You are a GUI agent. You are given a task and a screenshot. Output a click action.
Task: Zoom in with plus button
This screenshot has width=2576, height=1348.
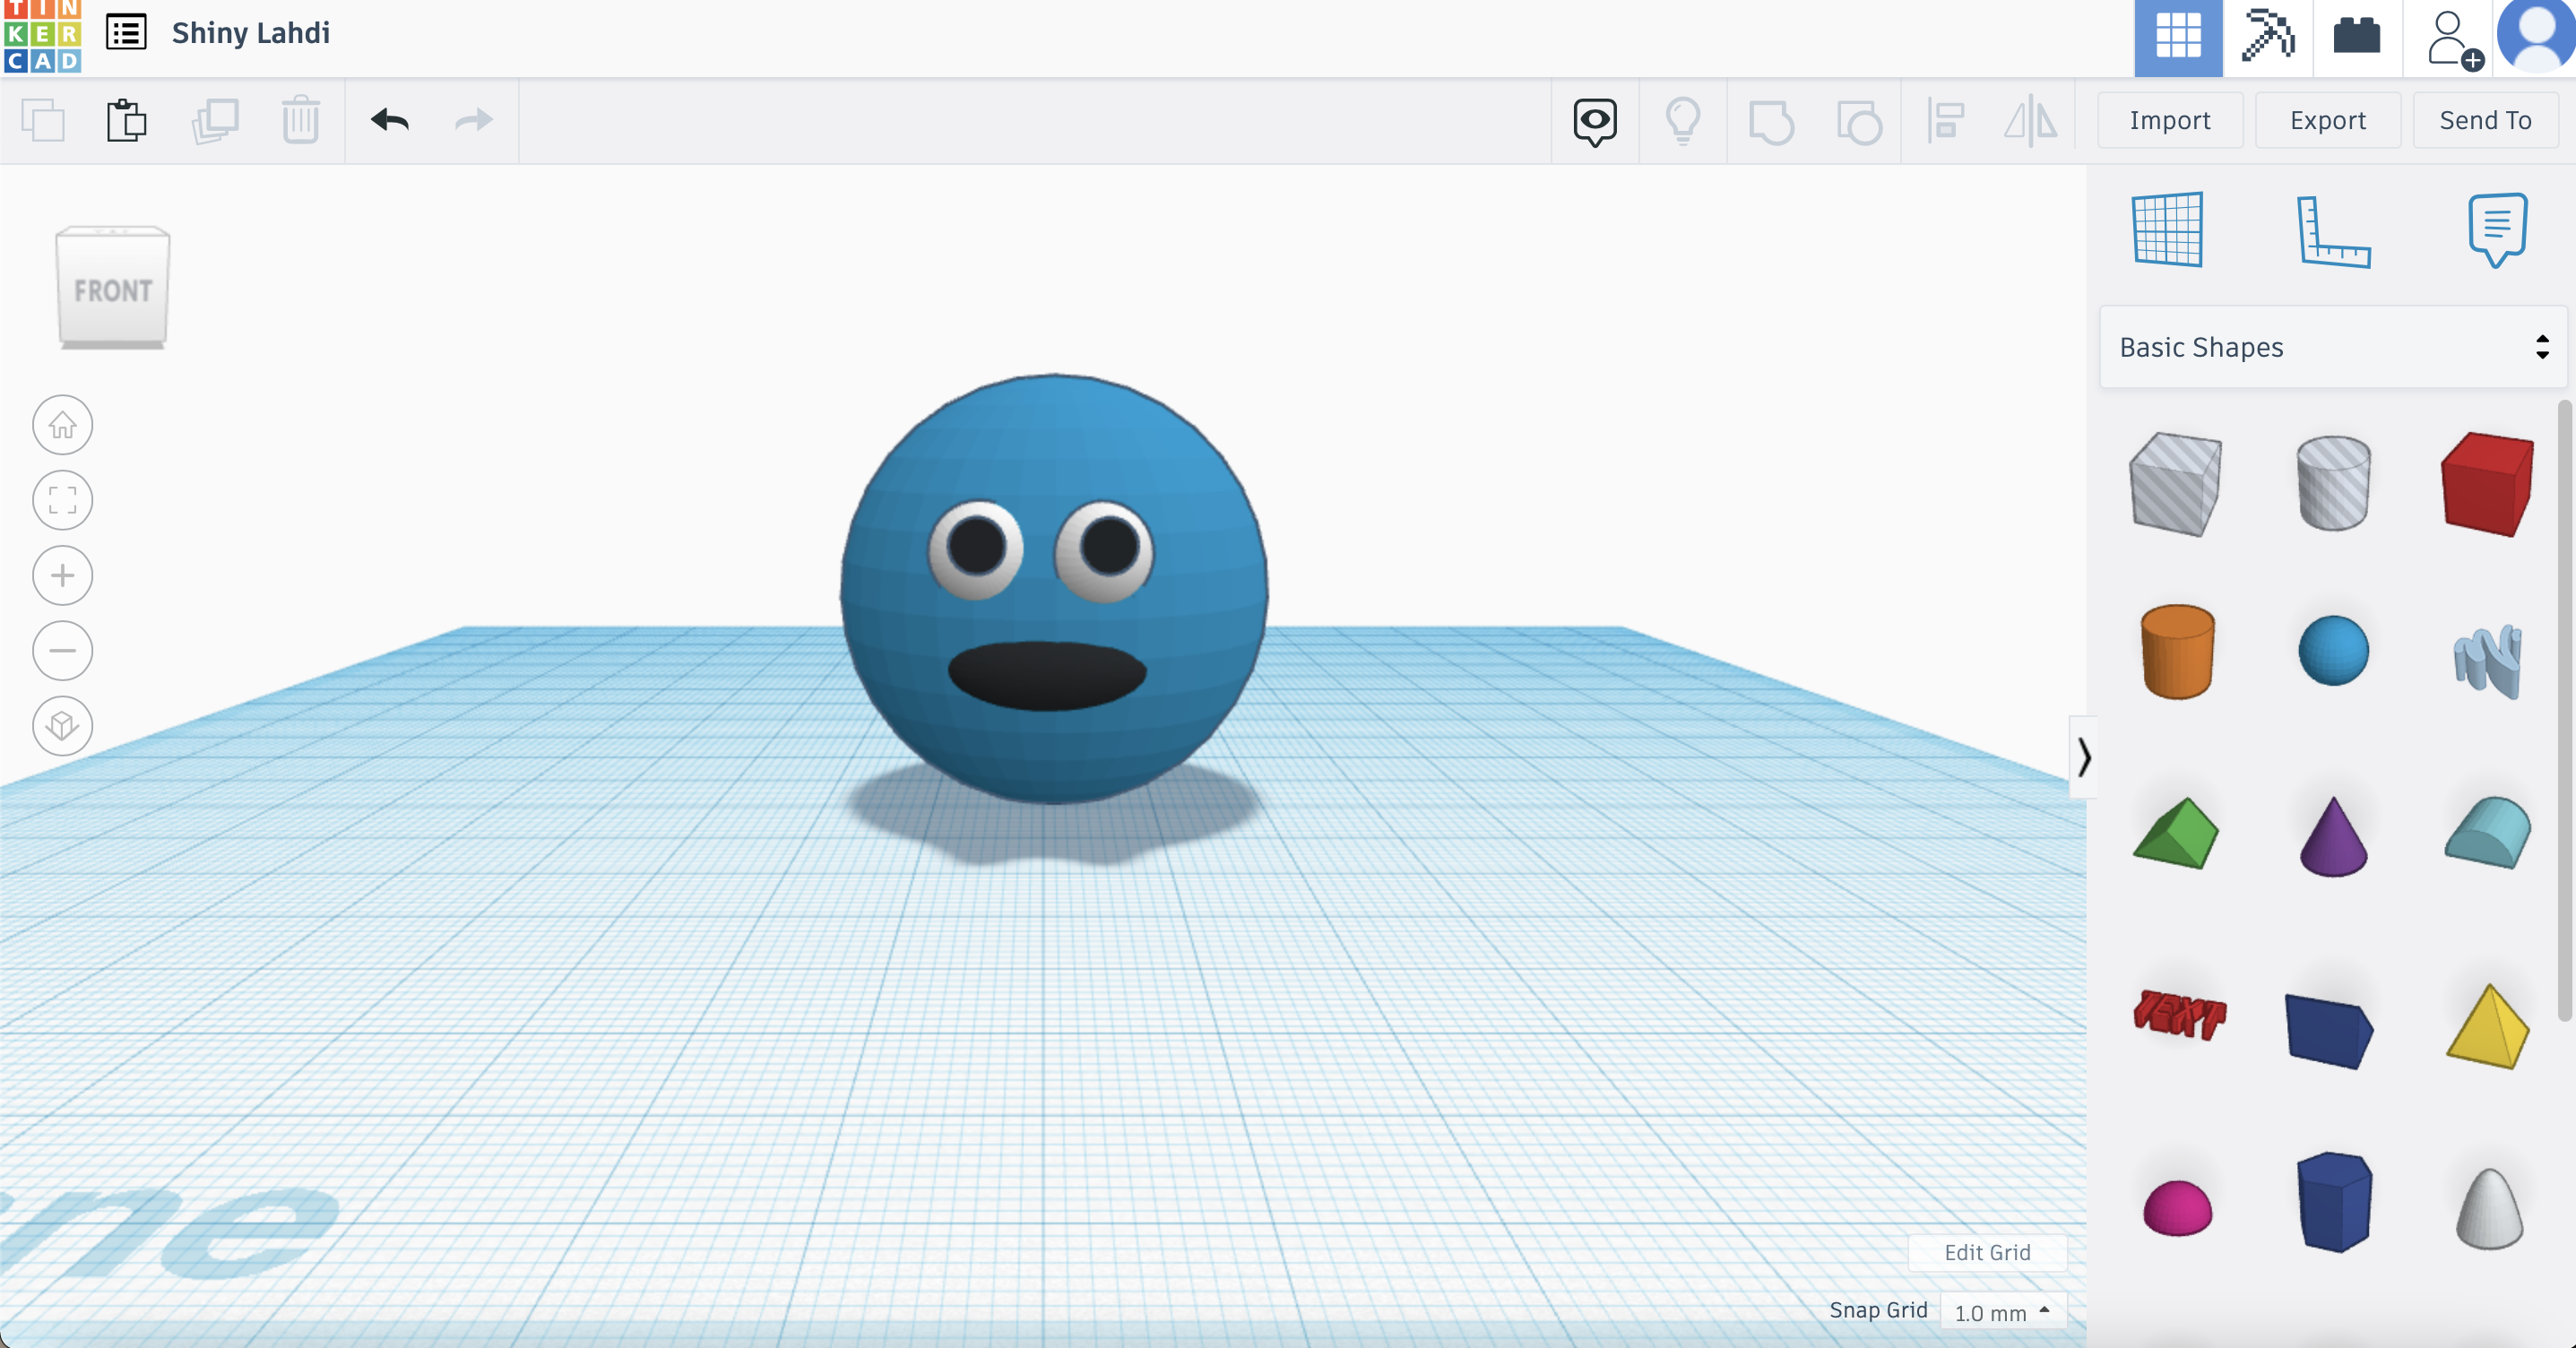click(62, 575)
